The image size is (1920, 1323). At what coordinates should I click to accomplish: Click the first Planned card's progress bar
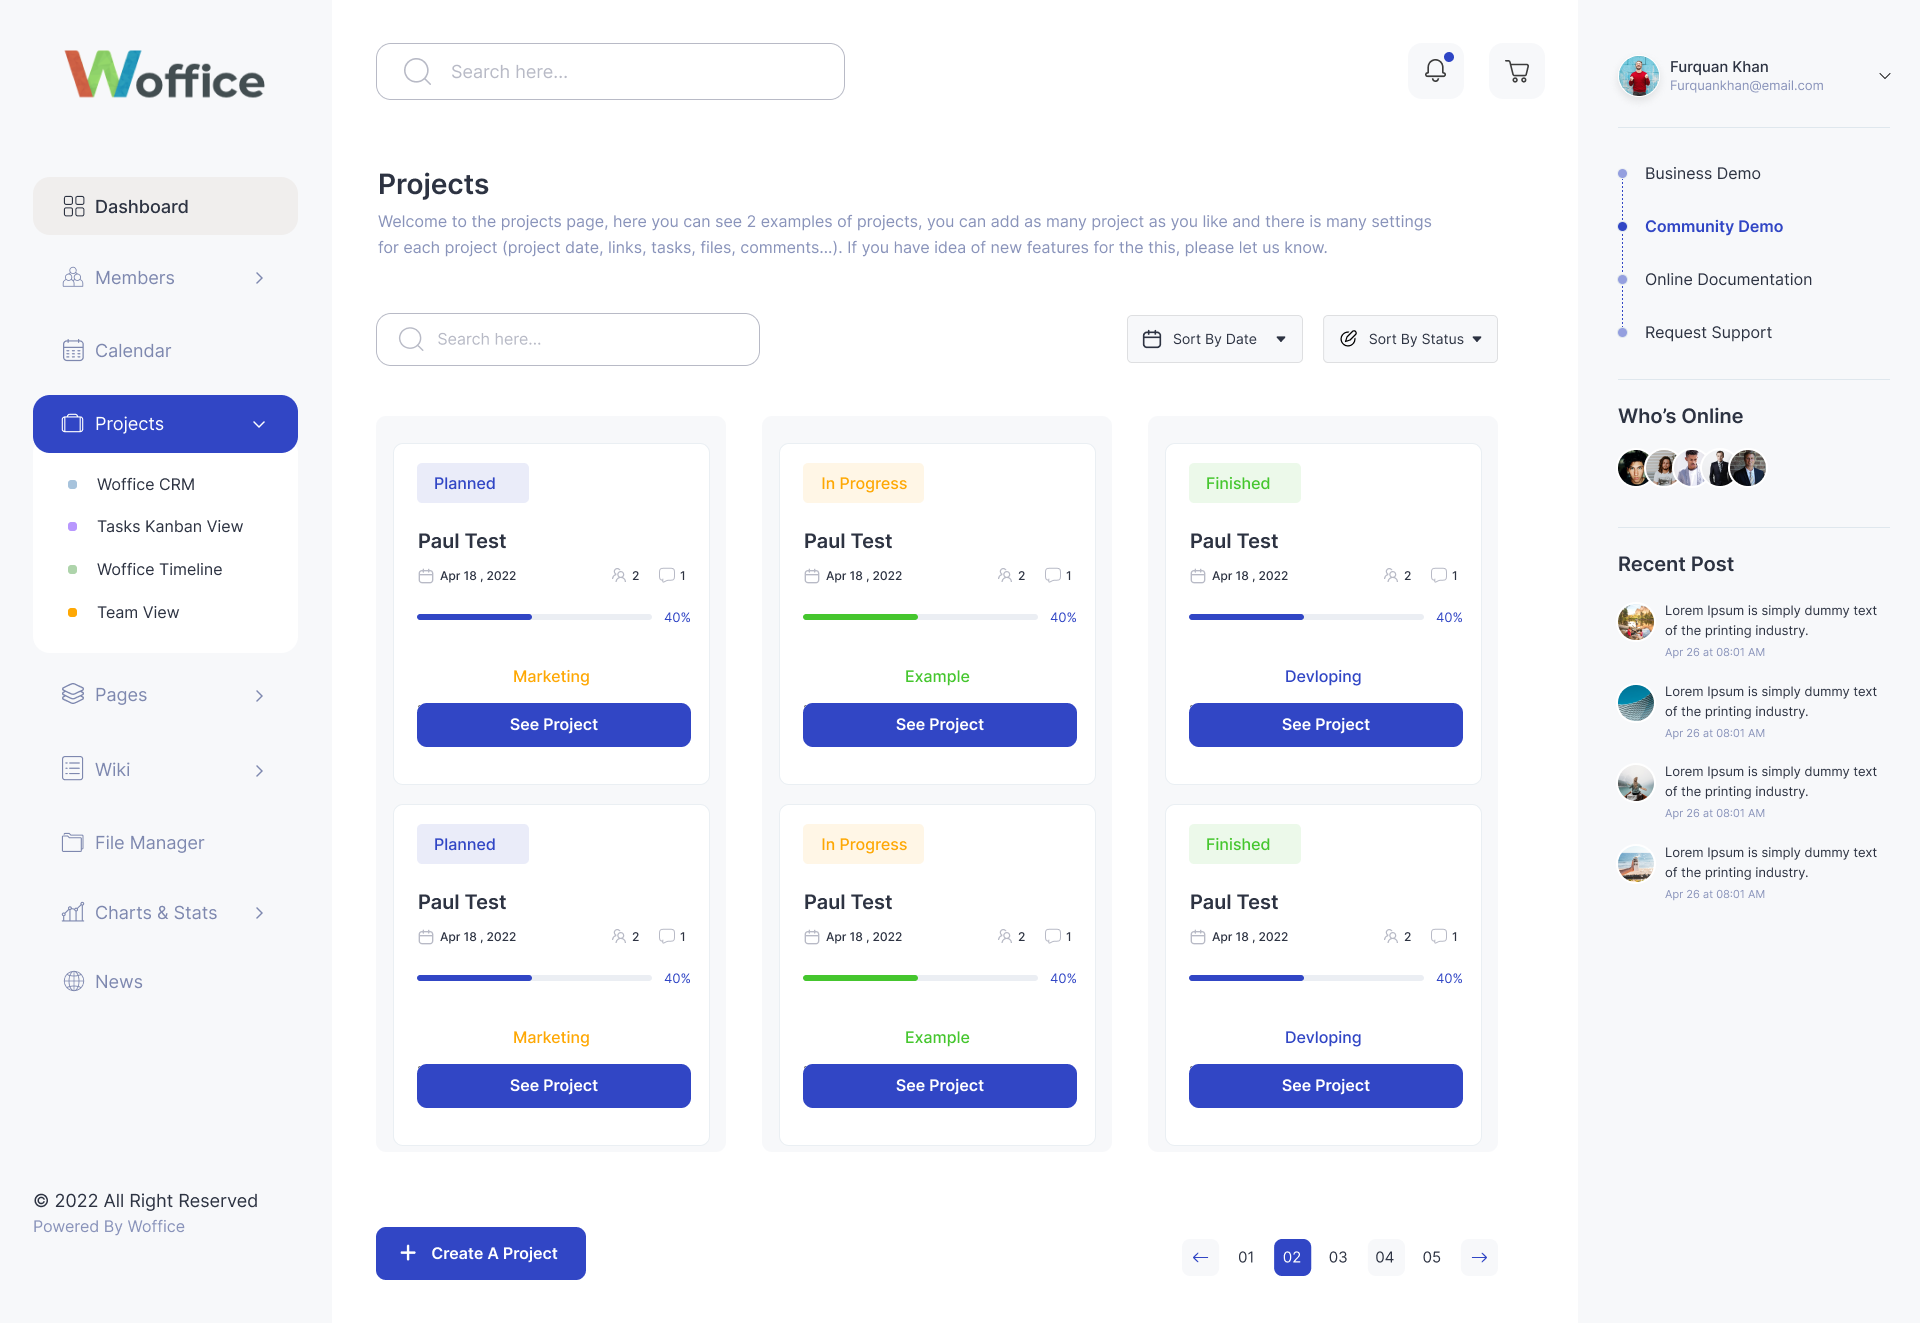(534, 617)
